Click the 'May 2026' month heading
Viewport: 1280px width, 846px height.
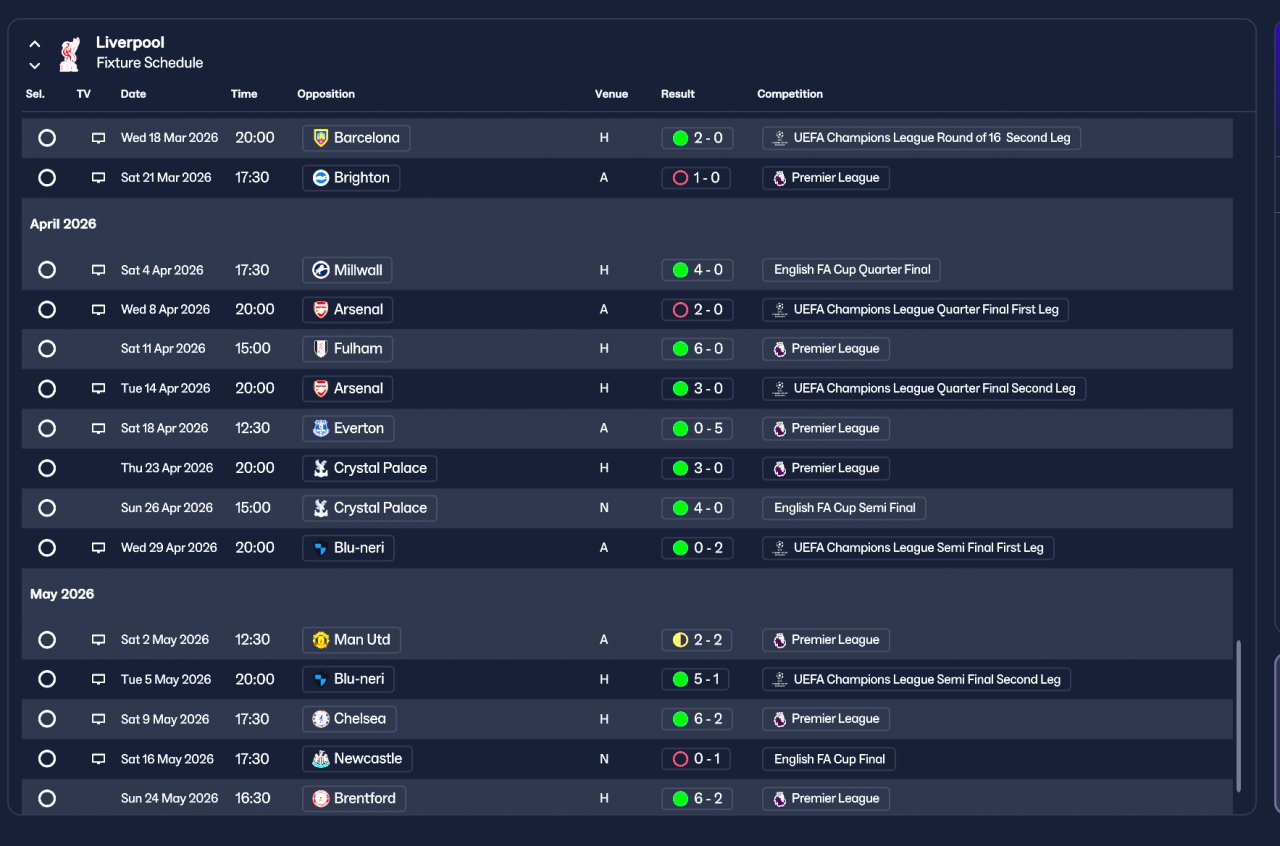(62, 594)
